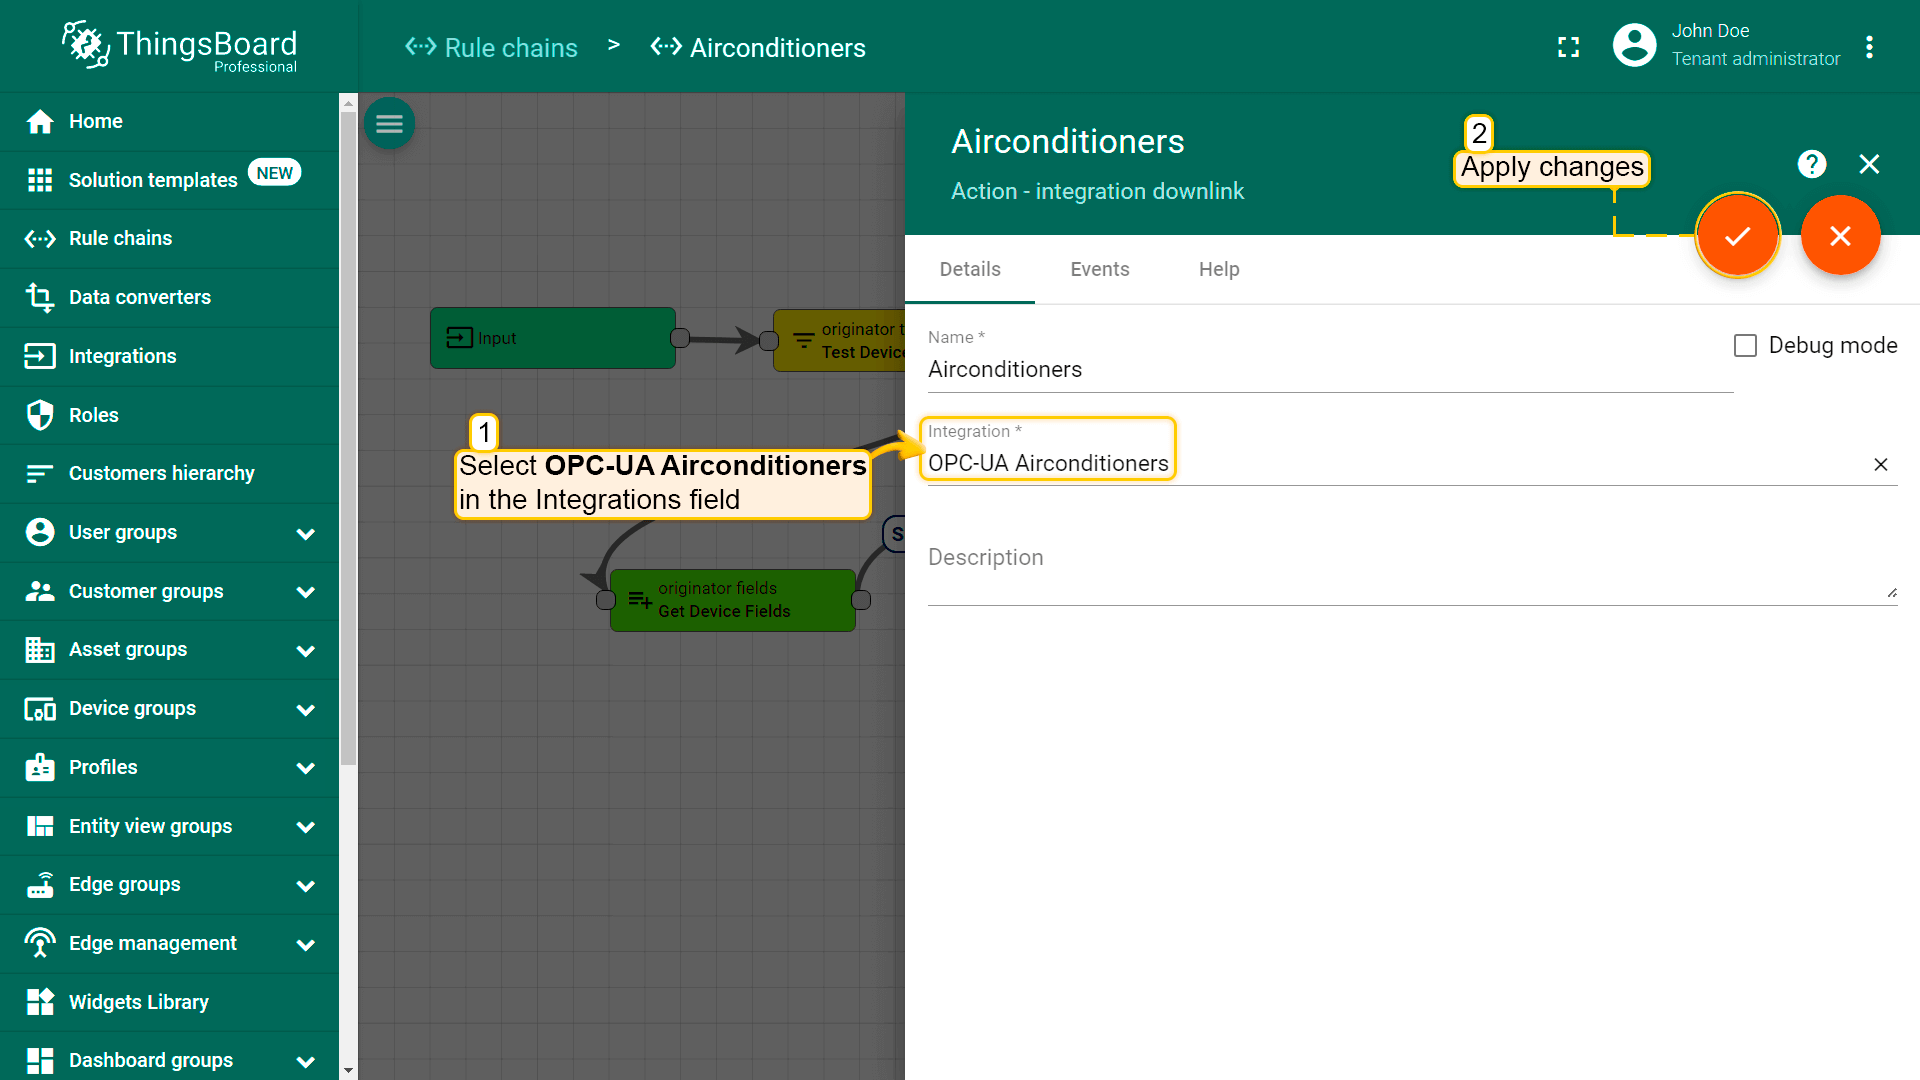Select the Input node on canvas

click(553, 338)
